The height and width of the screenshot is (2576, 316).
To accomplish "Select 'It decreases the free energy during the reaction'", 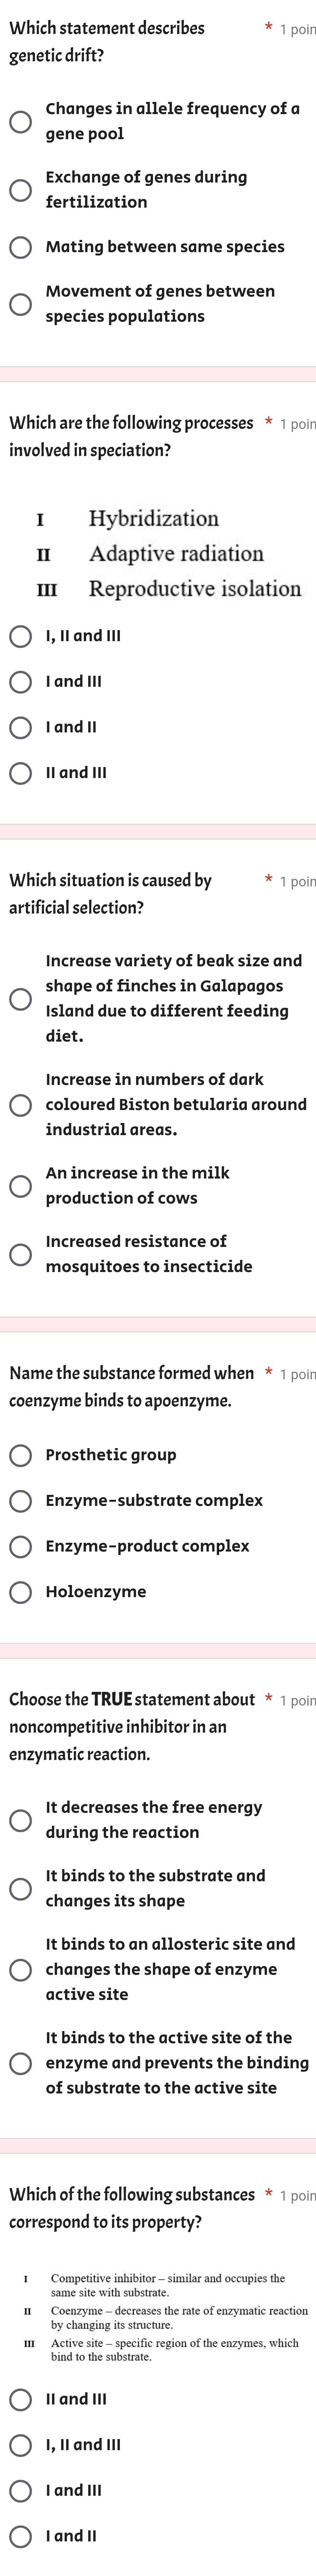I will [20, 1820].
